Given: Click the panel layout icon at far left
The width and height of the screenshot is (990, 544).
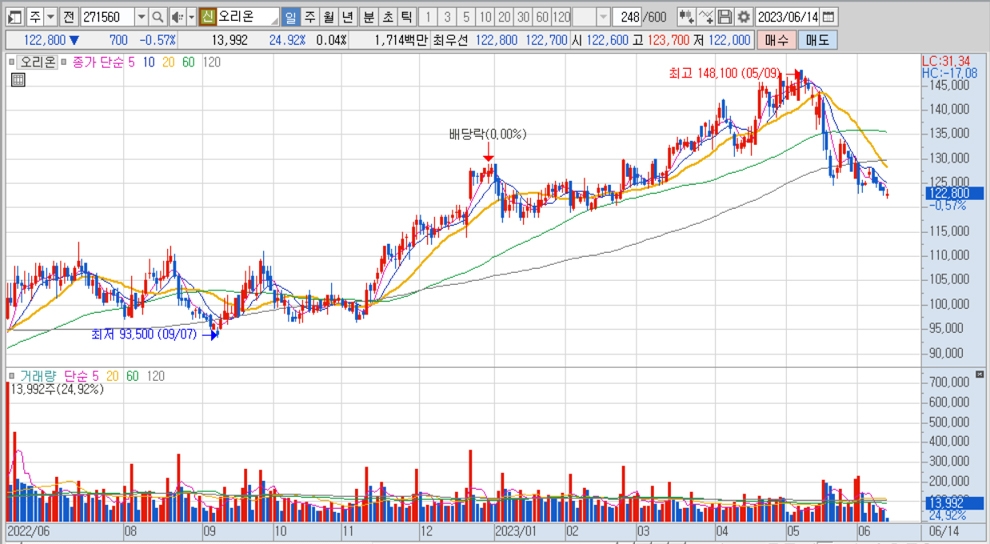Looking at the screenshot, I should 14,17.
